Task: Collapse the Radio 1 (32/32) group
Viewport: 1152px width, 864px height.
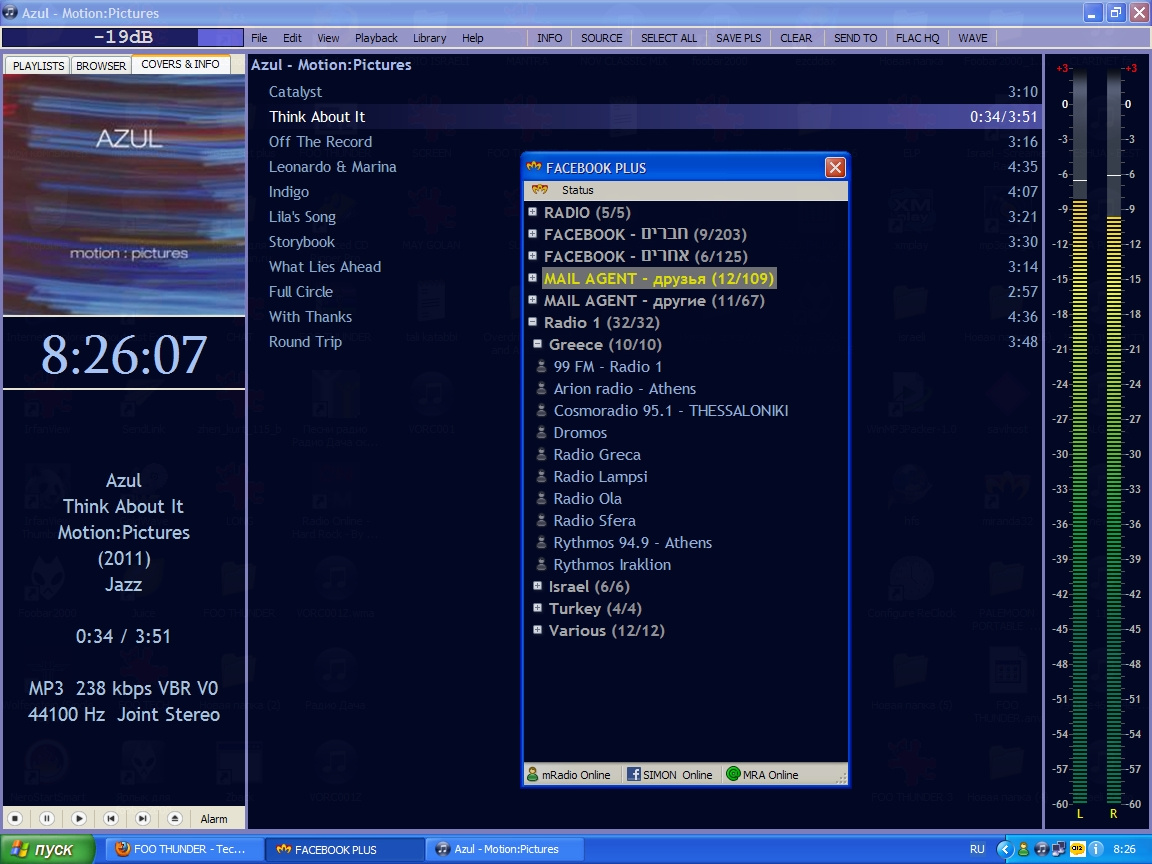Action: pos(533,322)
